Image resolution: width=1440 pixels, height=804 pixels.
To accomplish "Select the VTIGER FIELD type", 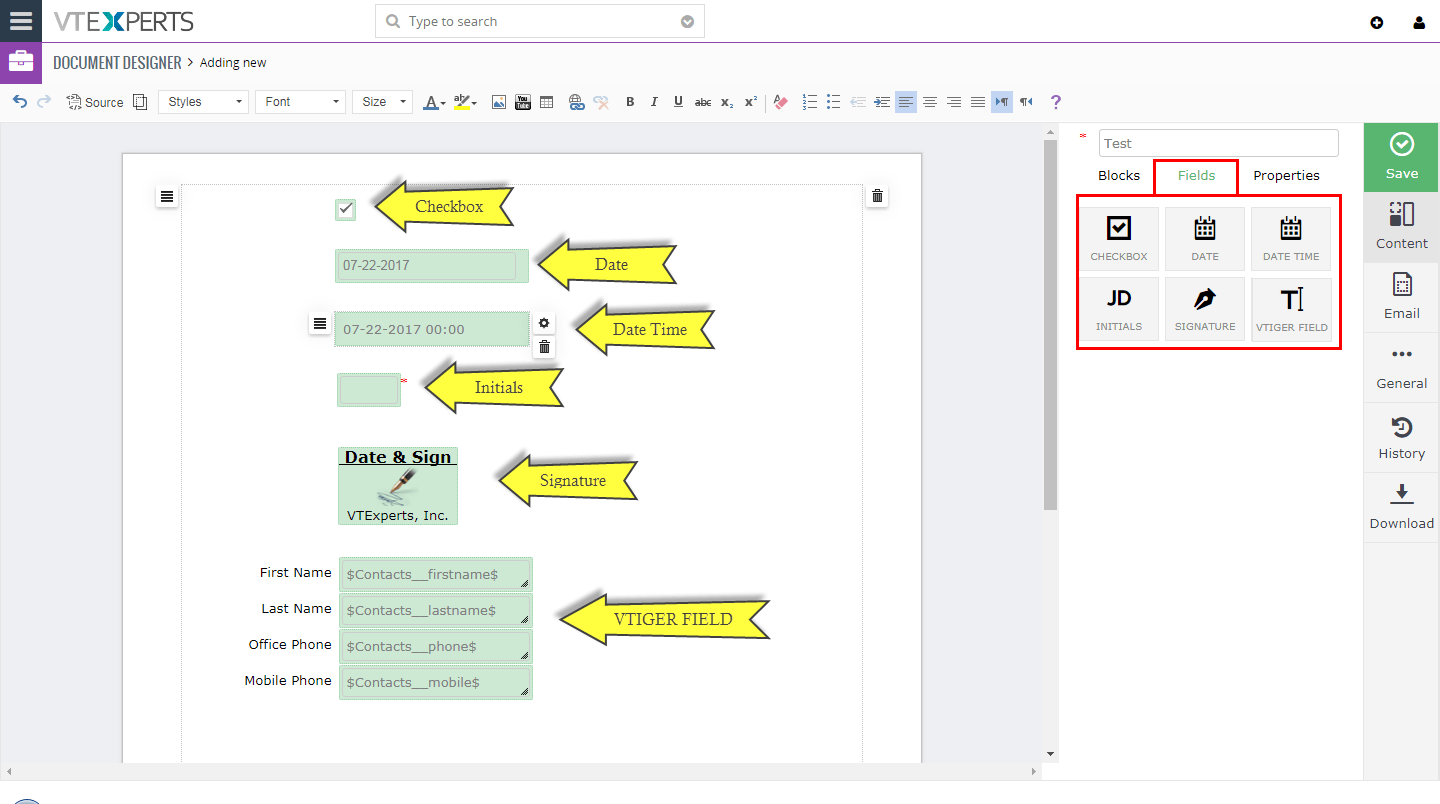I will pos(1290,307).
